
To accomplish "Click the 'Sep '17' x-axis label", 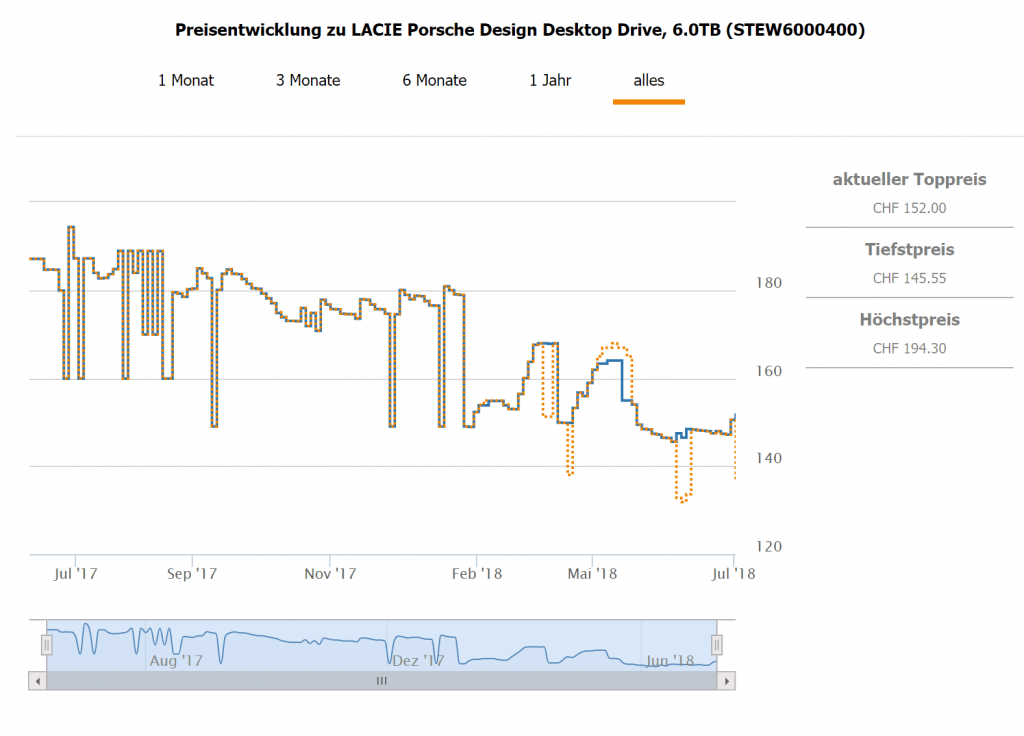I will [x=192, y=574].
